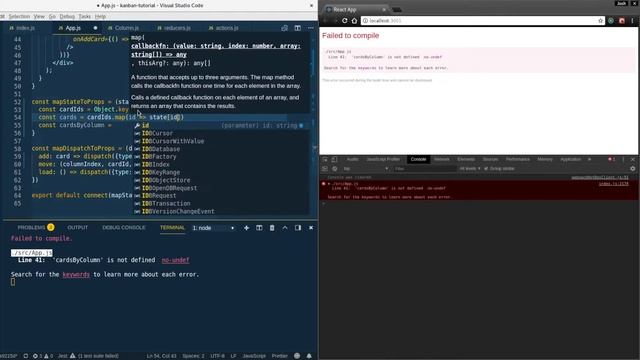Show errors and warnings count in status bar
Screen dimensions: 640x360
pos(43,356)
